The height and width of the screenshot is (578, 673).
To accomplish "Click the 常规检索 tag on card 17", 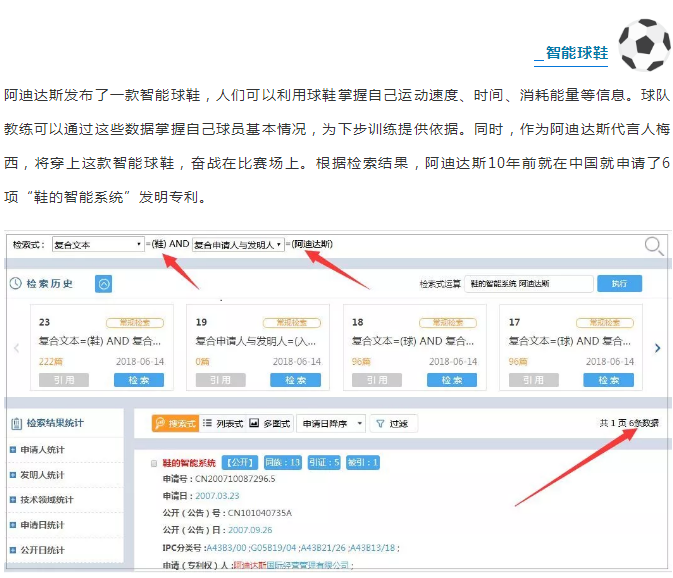I will (605, 323).
